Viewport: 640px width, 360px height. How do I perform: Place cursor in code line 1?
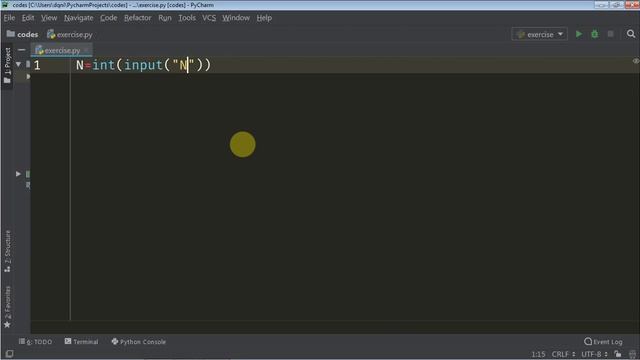[x=335, y=65]
